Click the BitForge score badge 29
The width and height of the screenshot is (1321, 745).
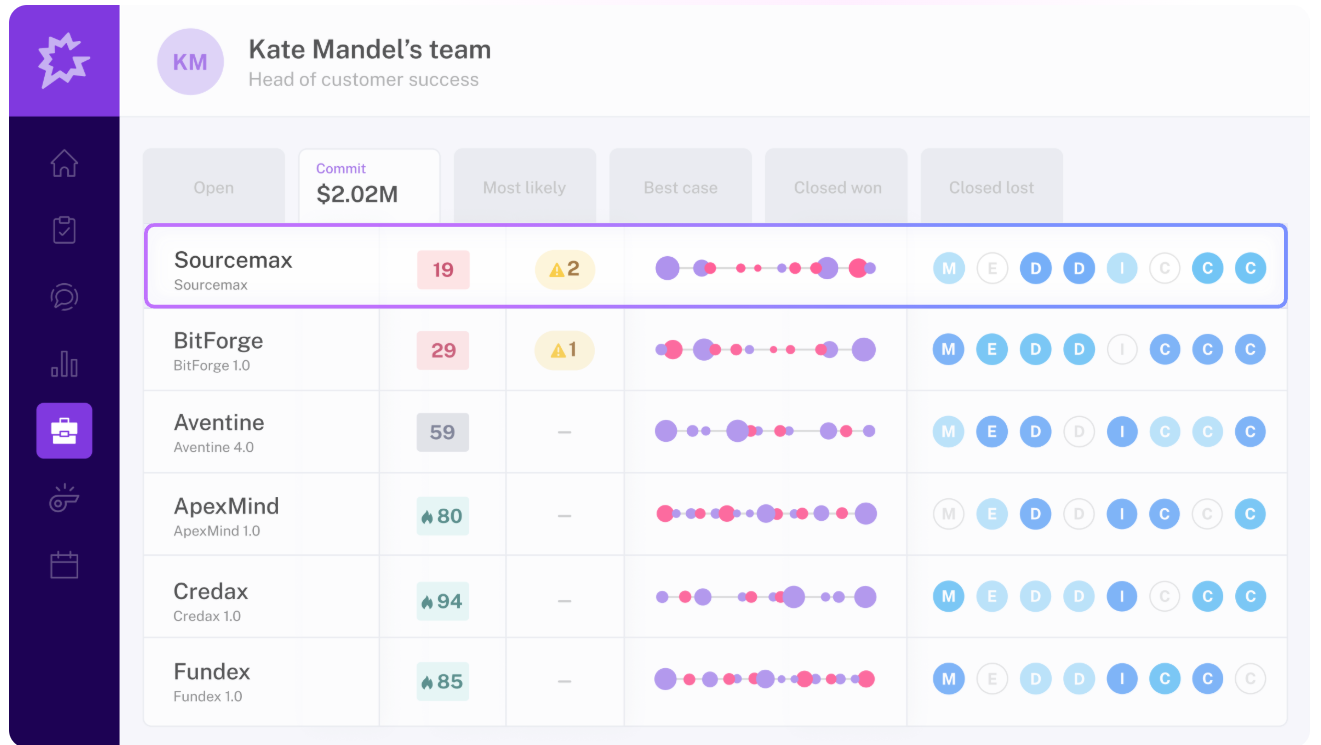(443, 350)
